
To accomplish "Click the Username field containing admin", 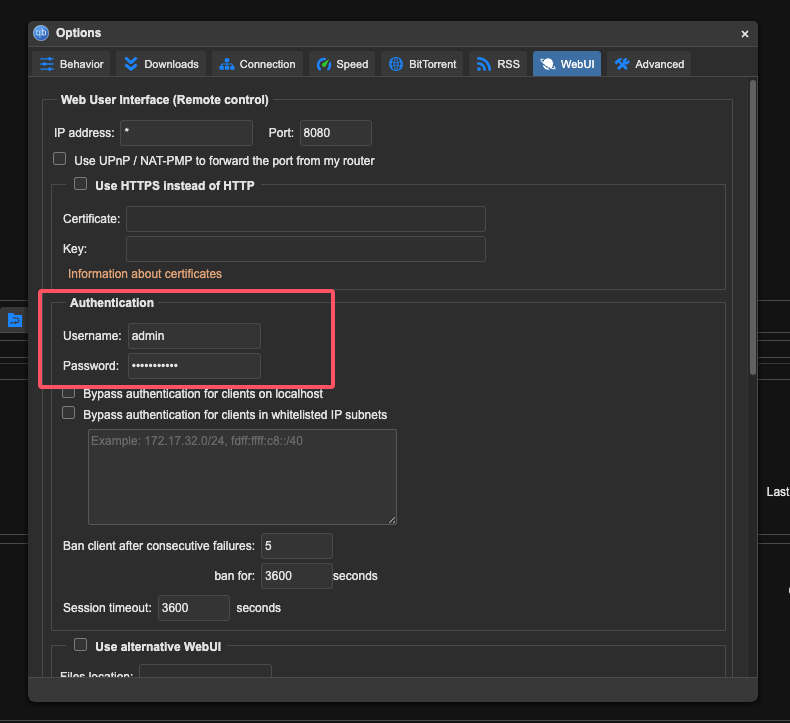I will [x=194, y=336].
